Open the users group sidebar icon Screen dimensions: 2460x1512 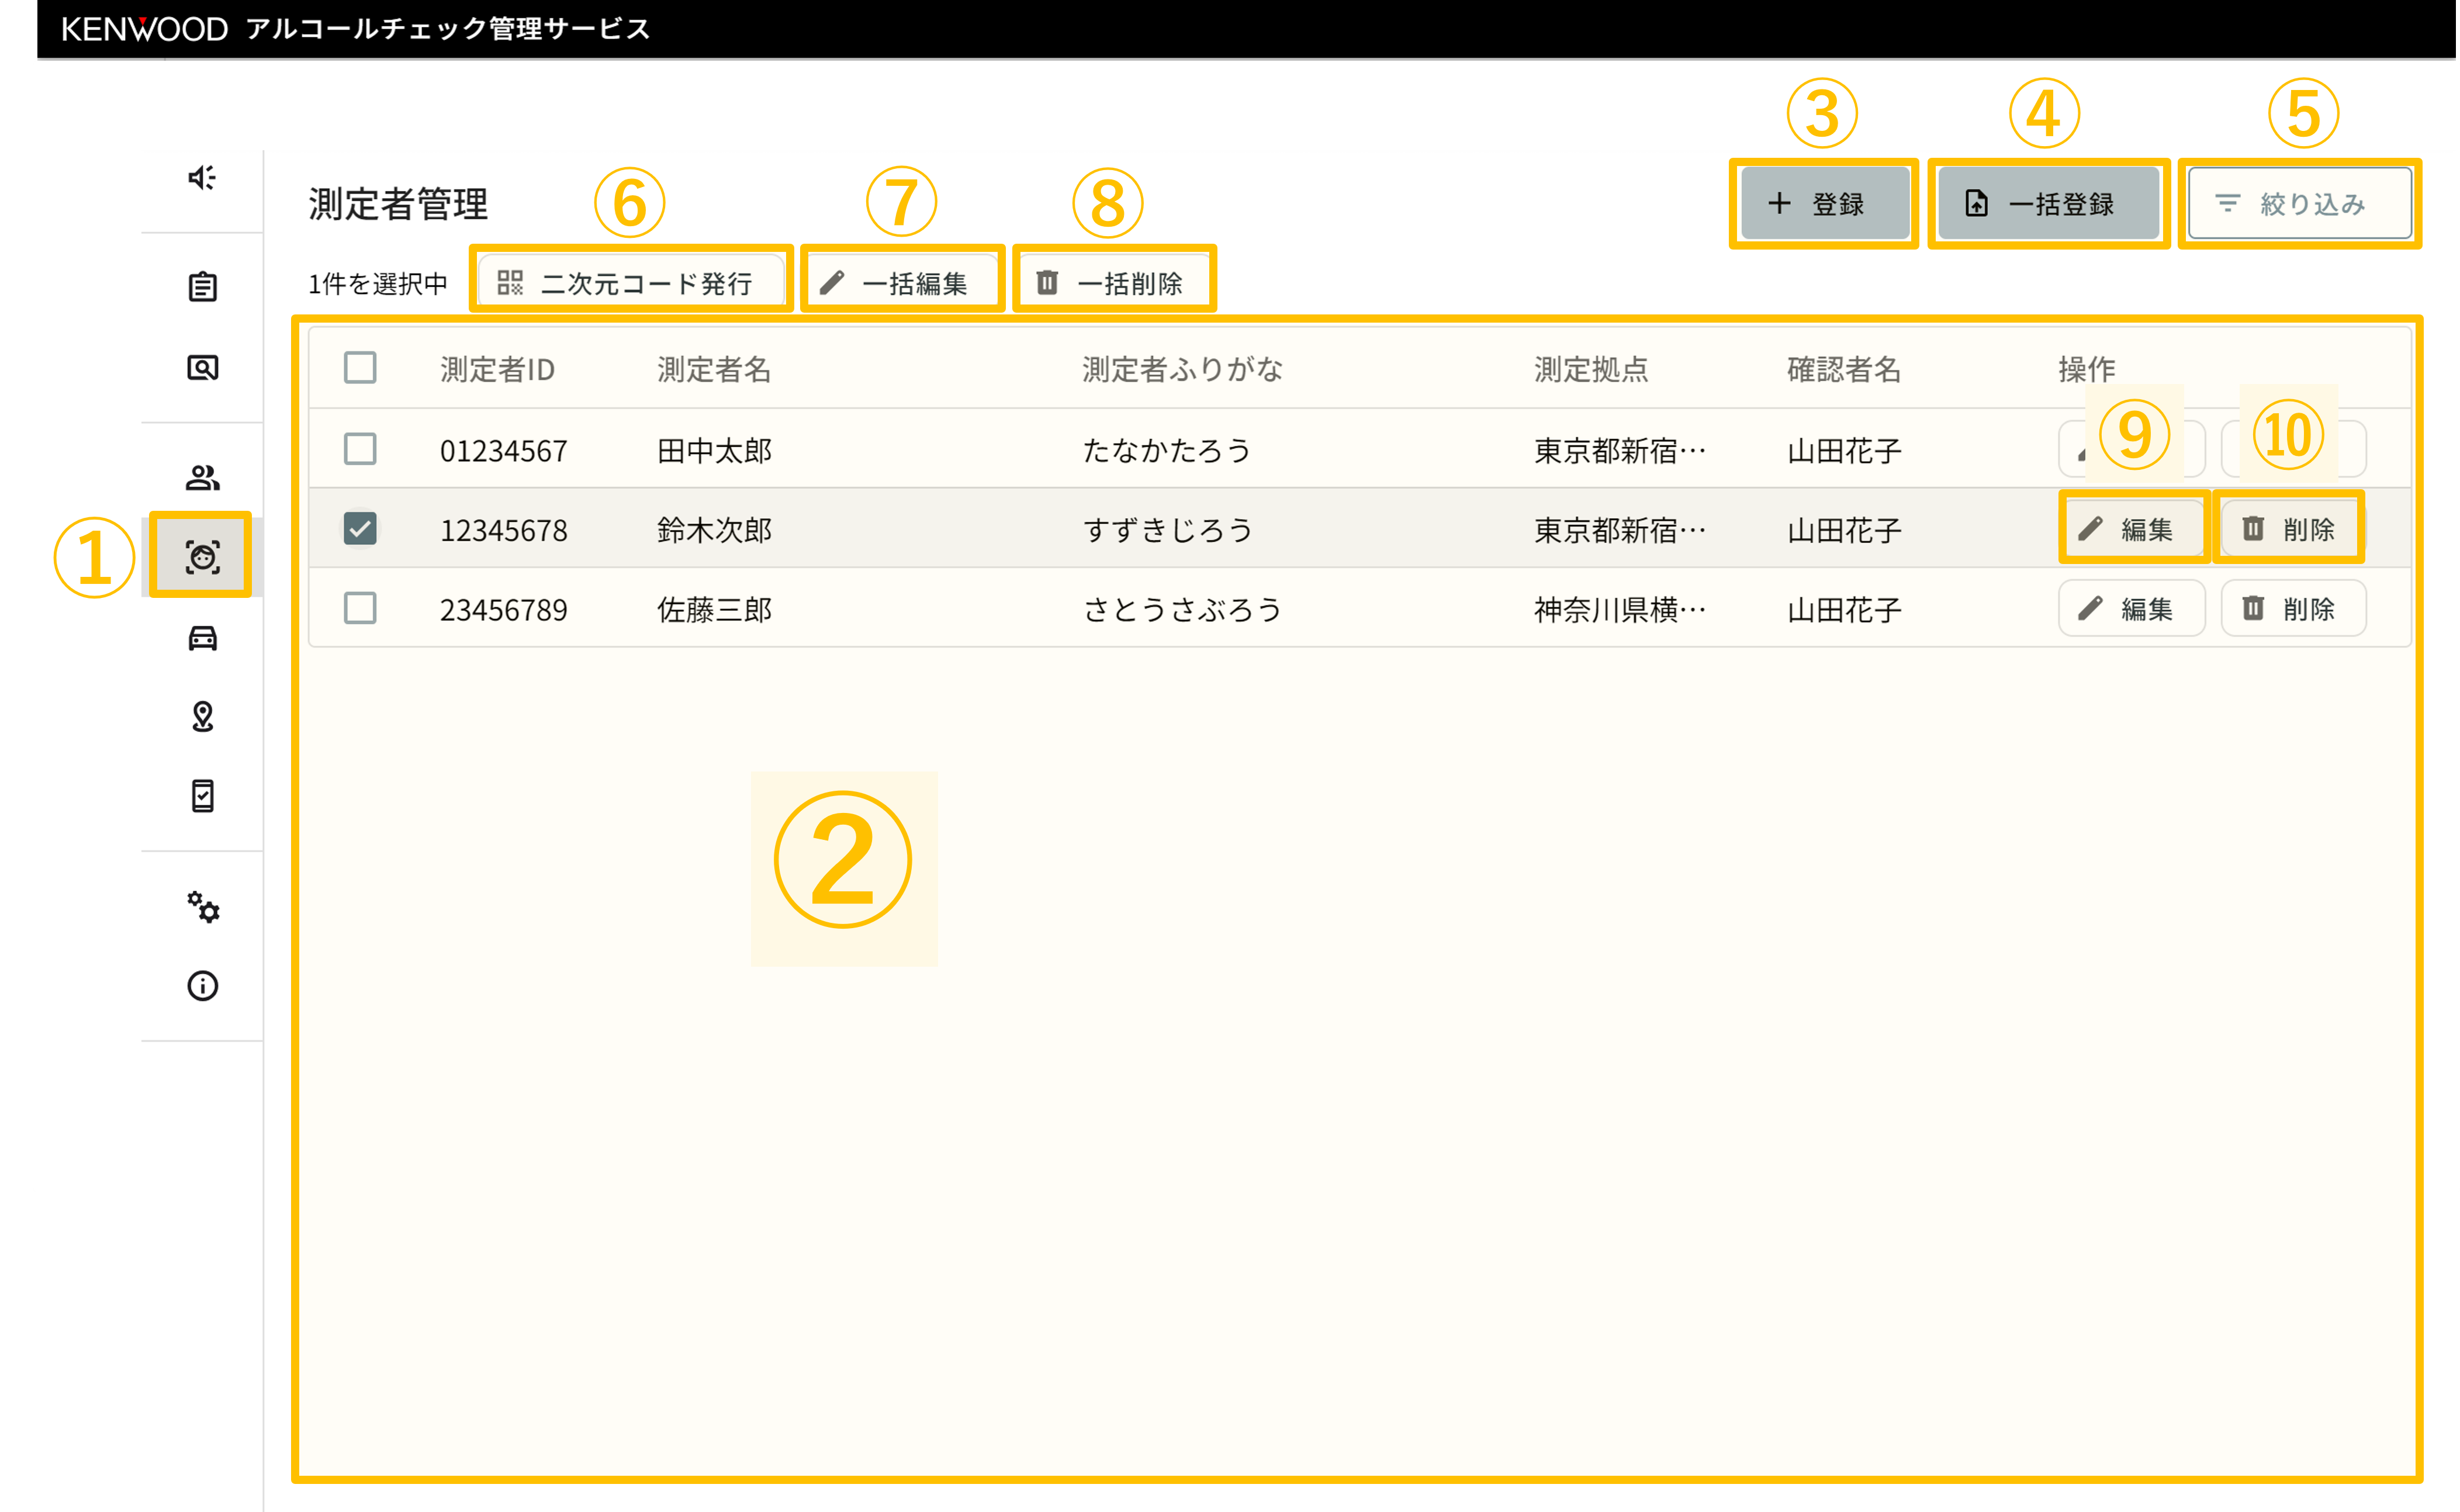tap(202, 478)
